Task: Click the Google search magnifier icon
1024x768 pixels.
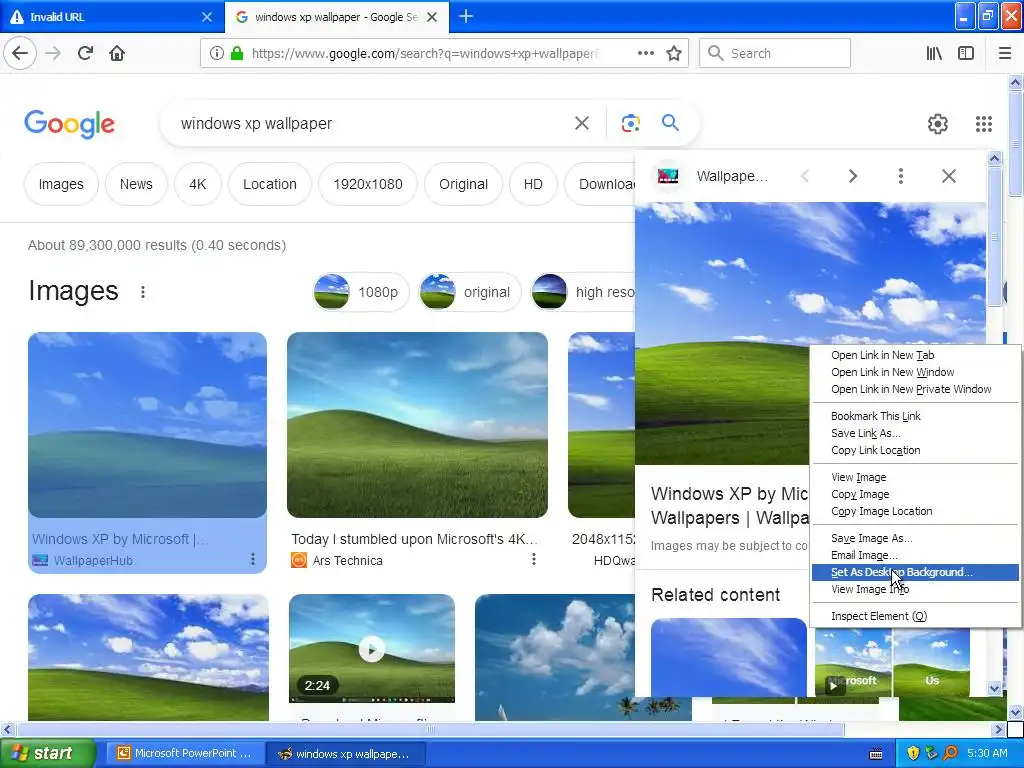Action: point(670,122)
